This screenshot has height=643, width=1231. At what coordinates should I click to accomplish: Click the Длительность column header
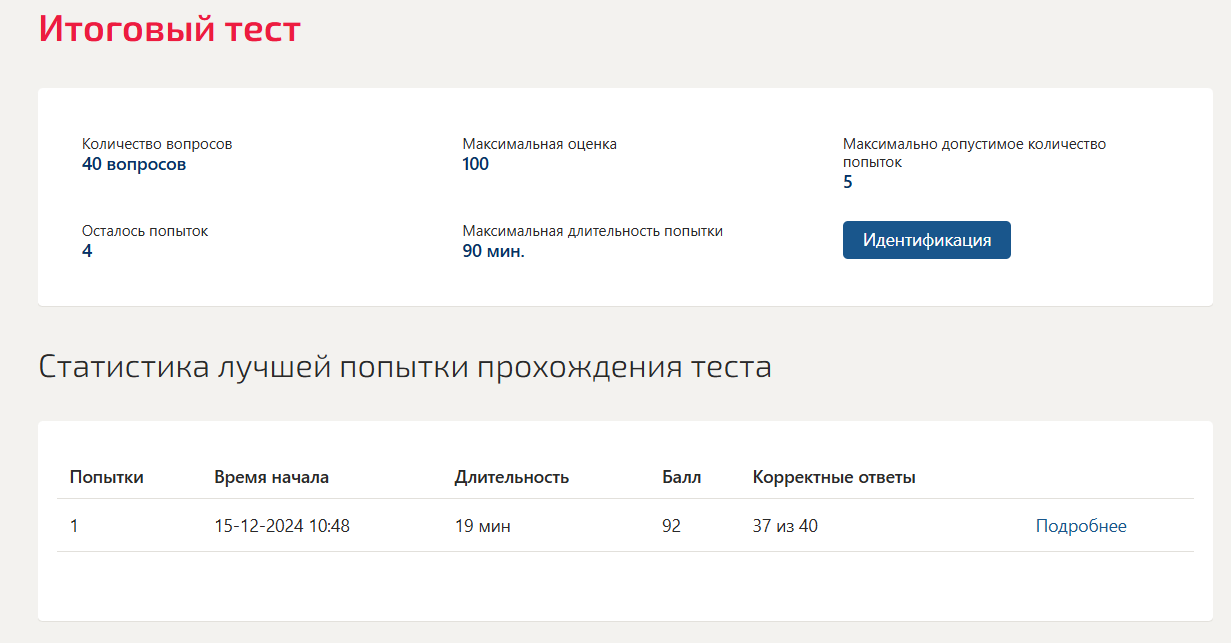tap(512, 477)
